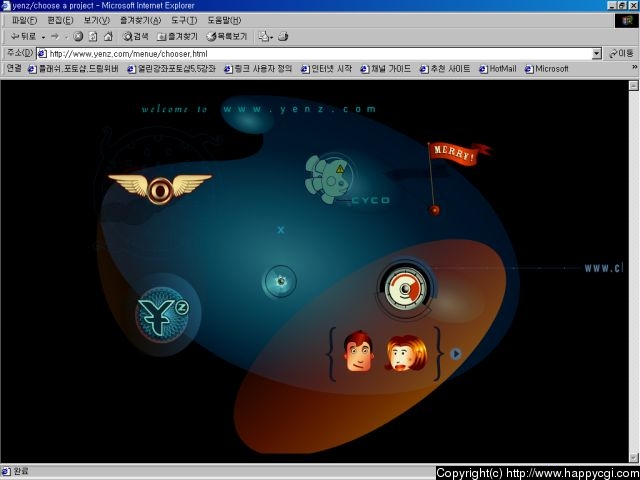Viewport: 640px width, 480px height.
Task: Click the 완료 status bar text
Action: pos(21,471)
